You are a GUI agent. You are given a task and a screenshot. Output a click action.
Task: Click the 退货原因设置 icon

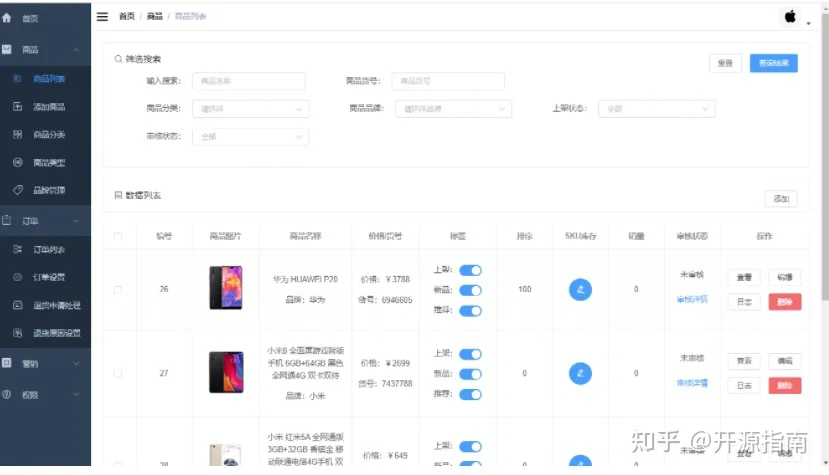pos(17,333)
